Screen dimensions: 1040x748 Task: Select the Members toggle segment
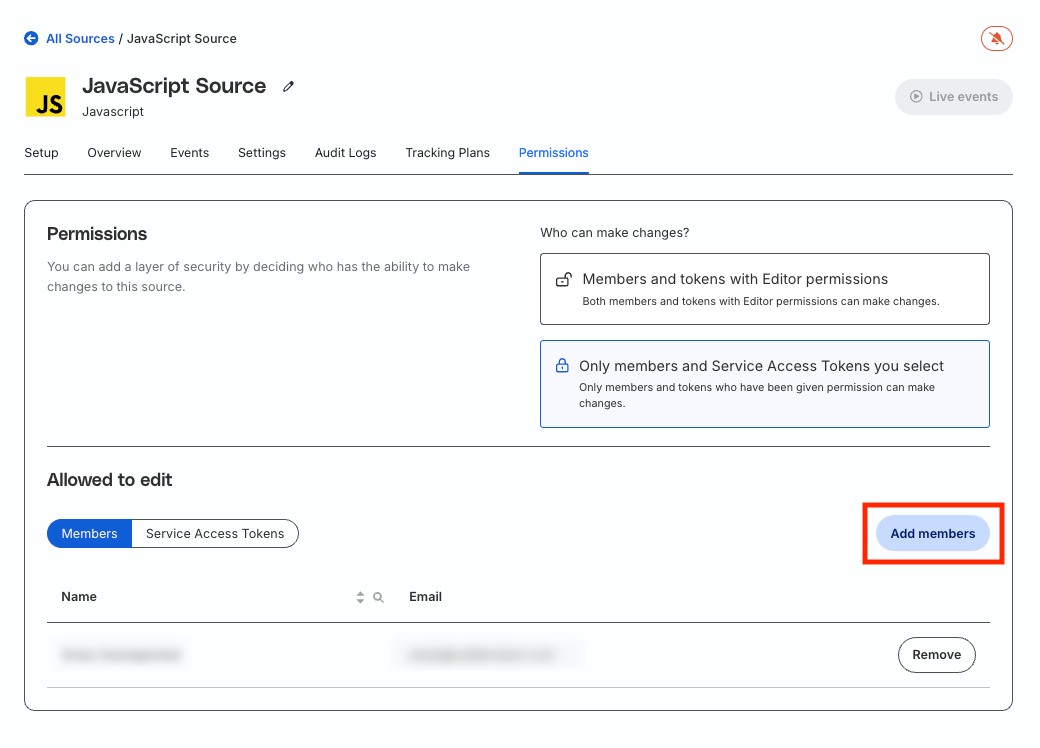90,534
